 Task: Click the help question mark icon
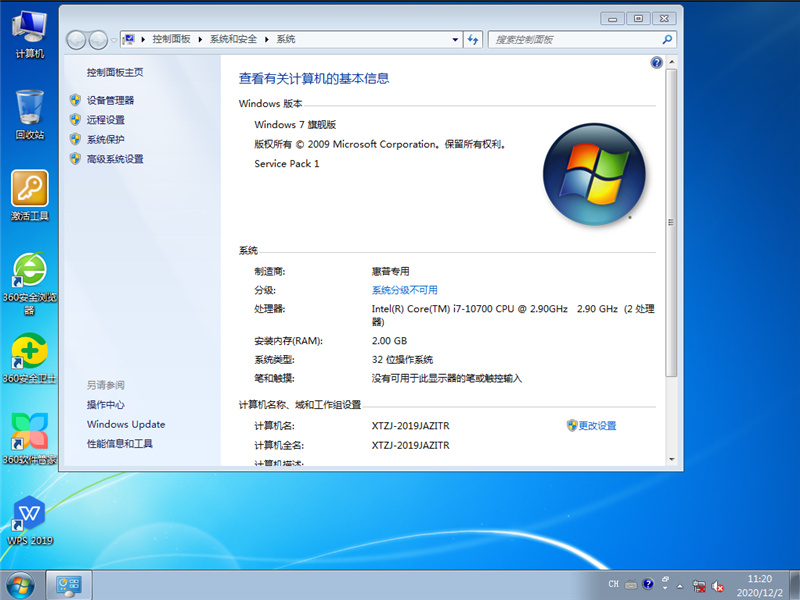coord(656,62)
